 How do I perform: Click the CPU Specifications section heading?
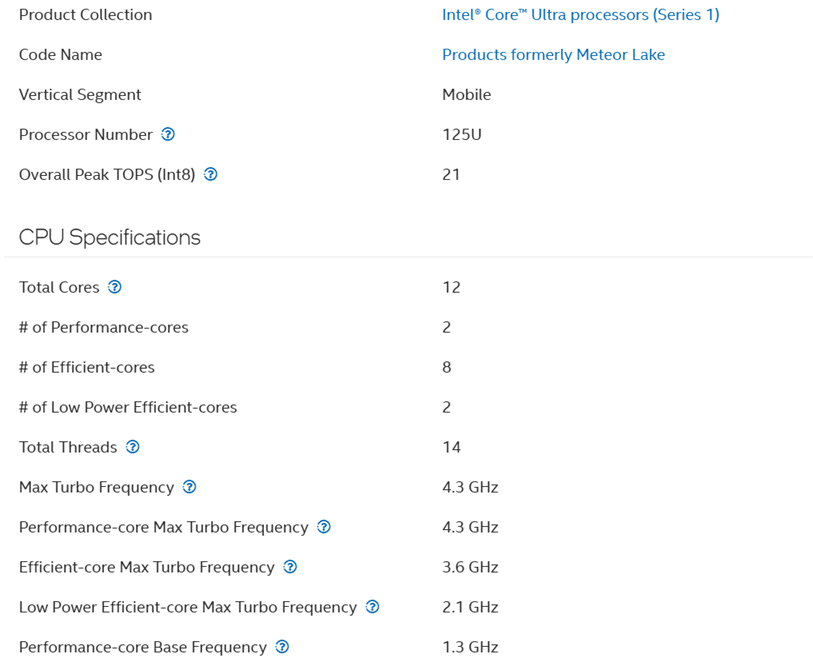110,237
